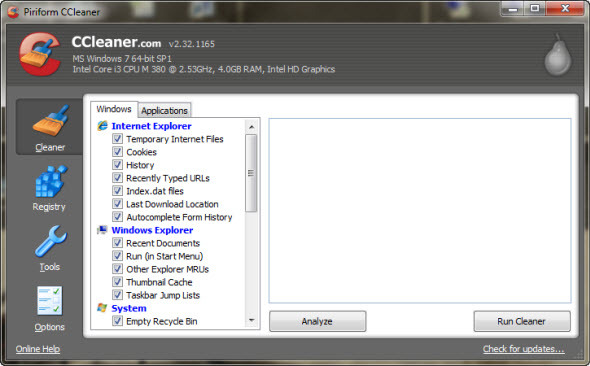Uncheck Temporary Internet Files
Image resolution: width=590 pixels, height=366 pixels.
[x=117, y=139]
